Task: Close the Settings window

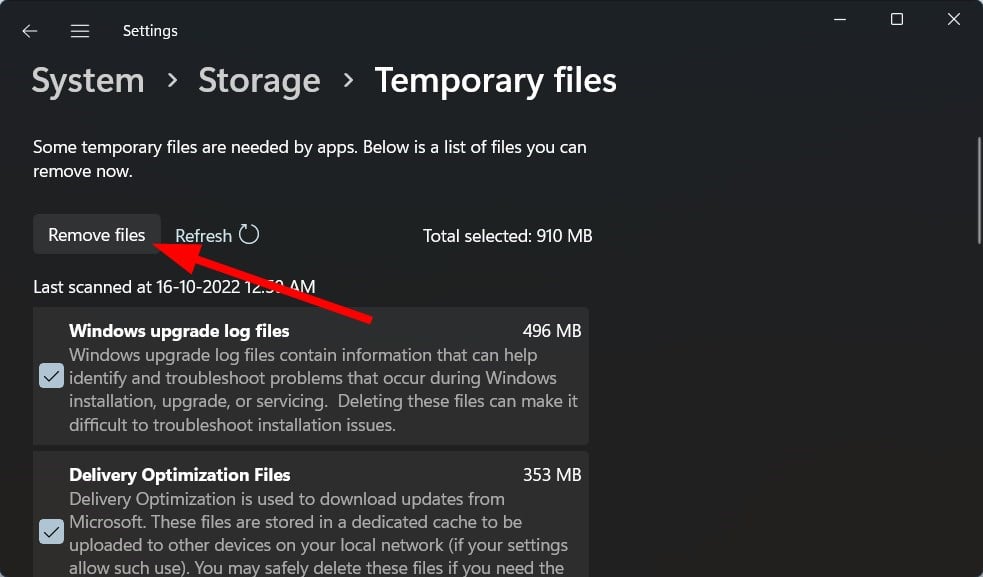Action: point(953,20)
